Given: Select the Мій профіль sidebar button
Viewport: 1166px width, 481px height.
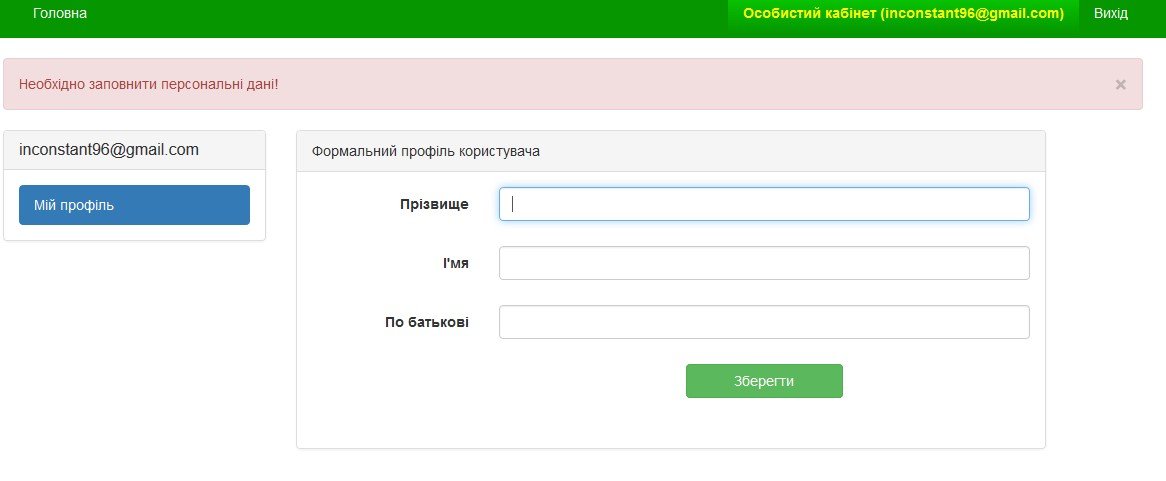Looking at the screenshot, I should click(134, 205).
